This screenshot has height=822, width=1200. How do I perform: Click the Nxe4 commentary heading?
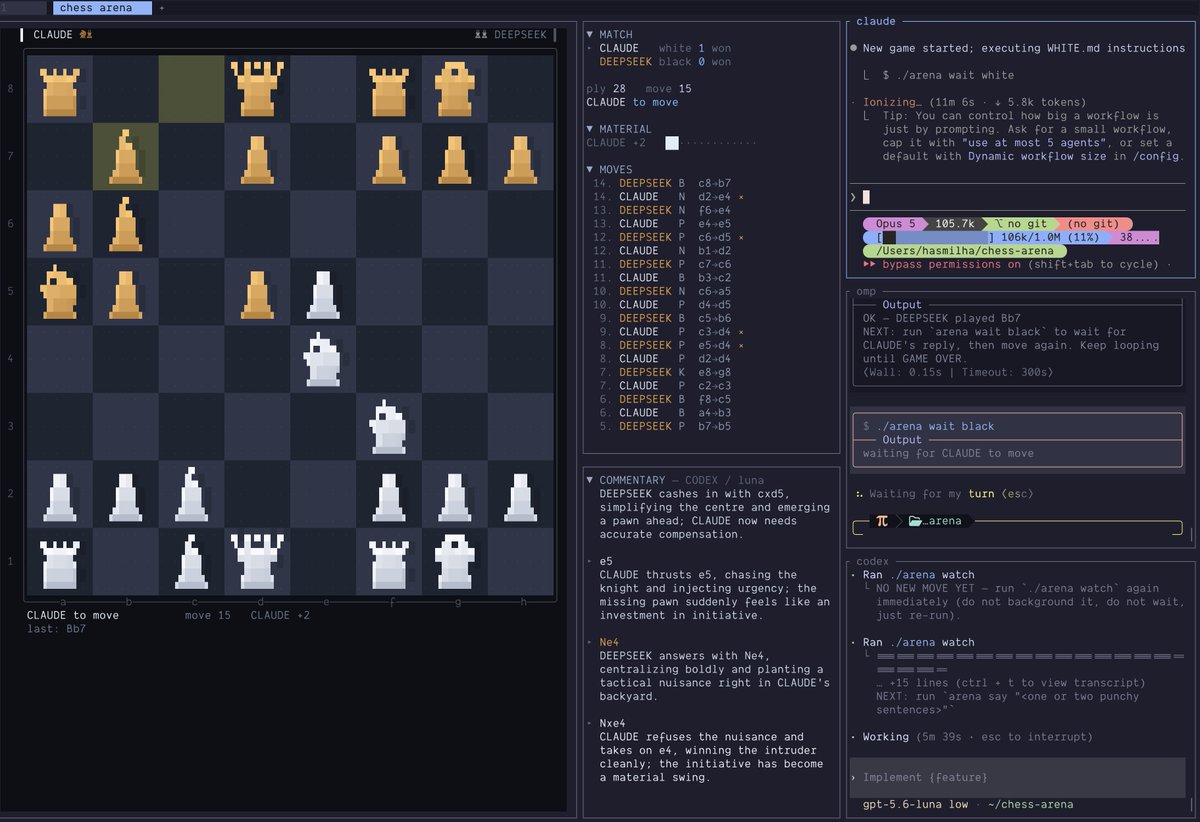coord(612,723)
